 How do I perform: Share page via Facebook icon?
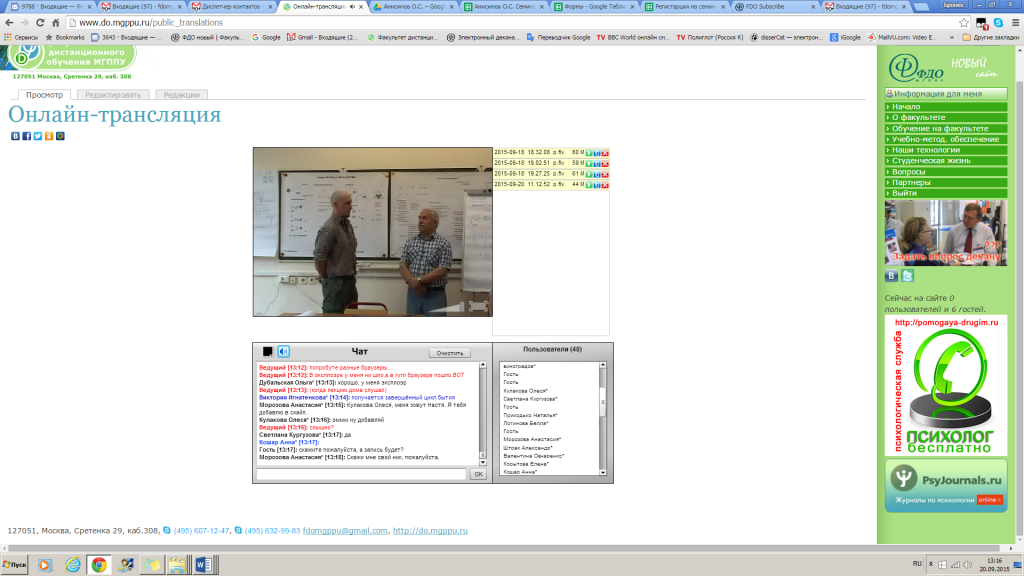point(26,136)
